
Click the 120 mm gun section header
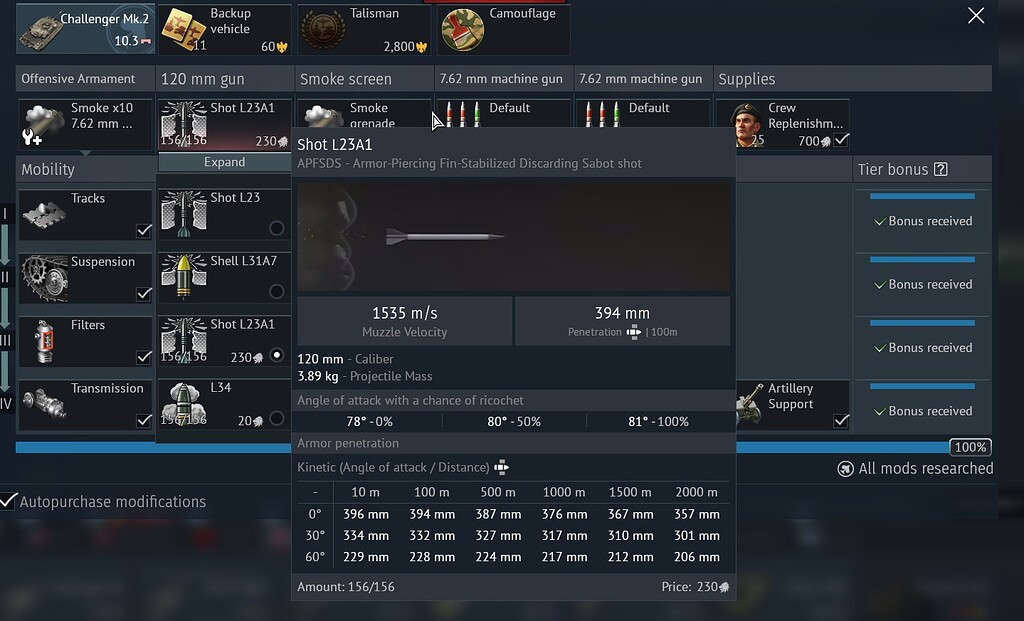222,78
